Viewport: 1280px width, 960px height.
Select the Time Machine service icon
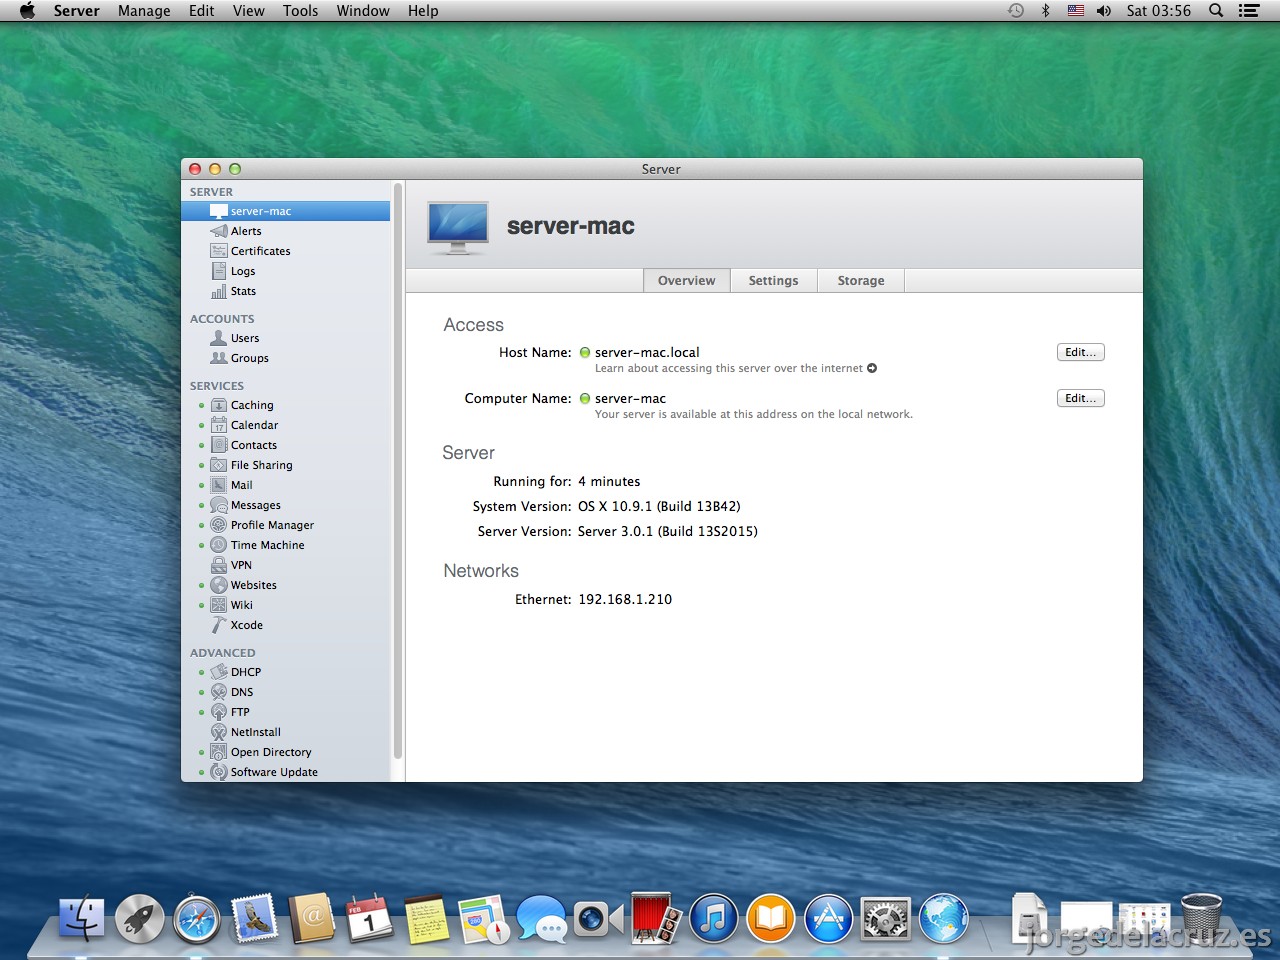point(219,545)
